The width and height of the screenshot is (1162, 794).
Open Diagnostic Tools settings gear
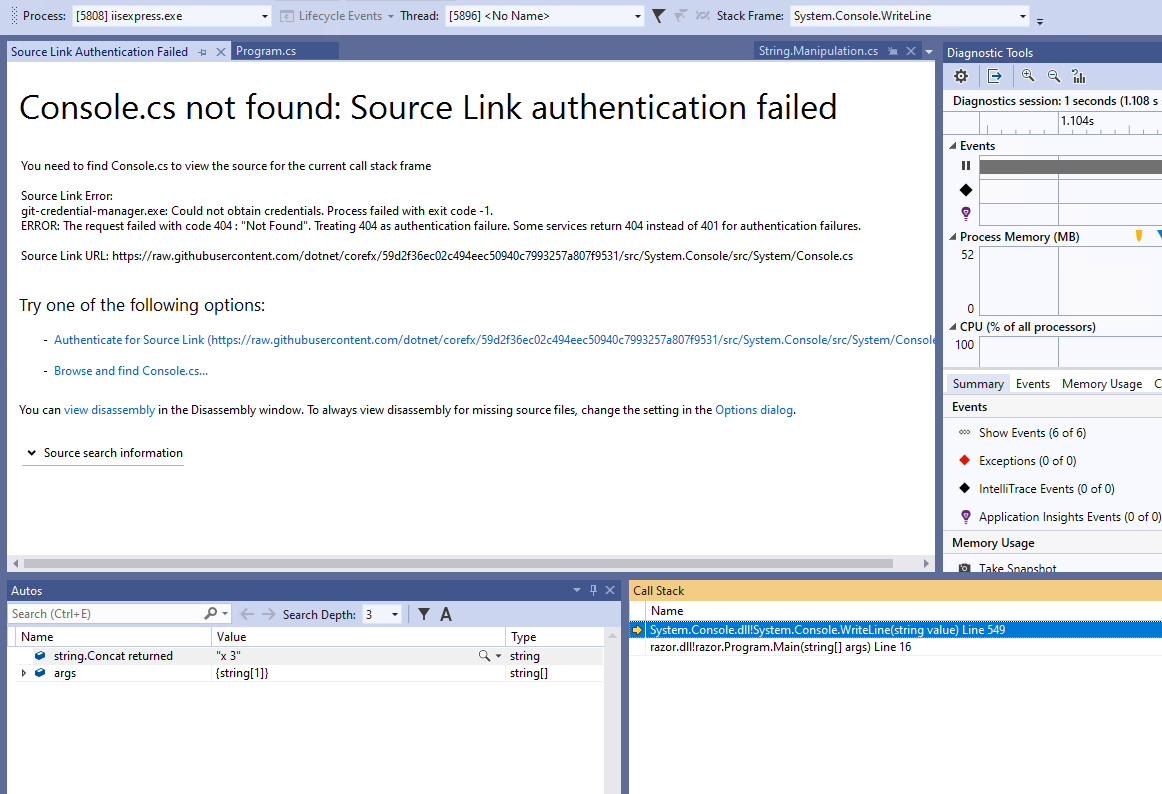960,75
